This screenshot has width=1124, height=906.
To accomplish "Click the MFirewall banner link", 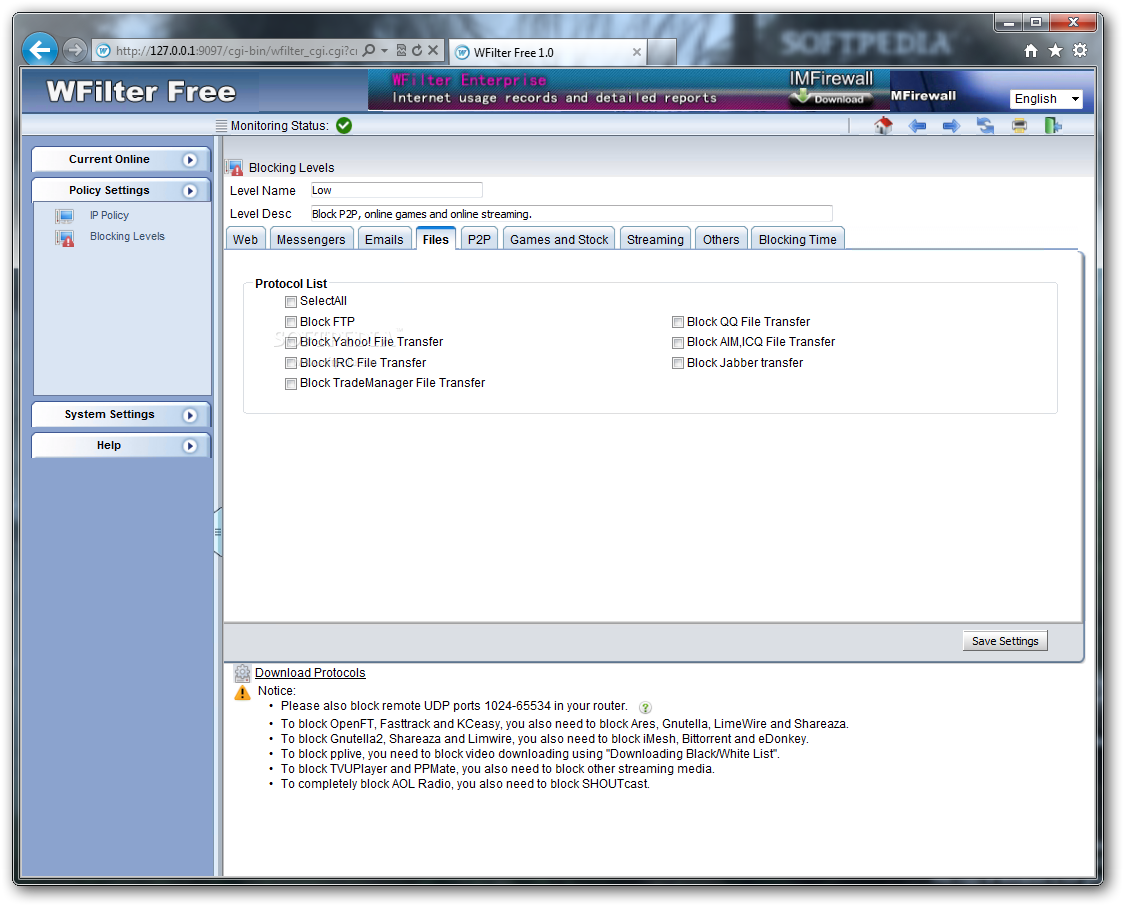I will [x=923, y=95].
